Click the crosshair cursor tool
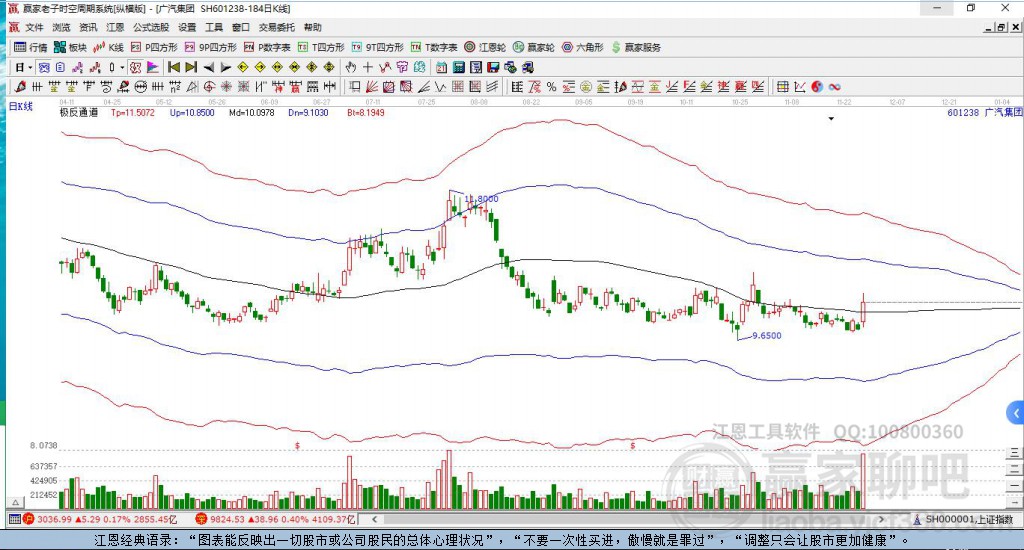 [x=368, y=67]
